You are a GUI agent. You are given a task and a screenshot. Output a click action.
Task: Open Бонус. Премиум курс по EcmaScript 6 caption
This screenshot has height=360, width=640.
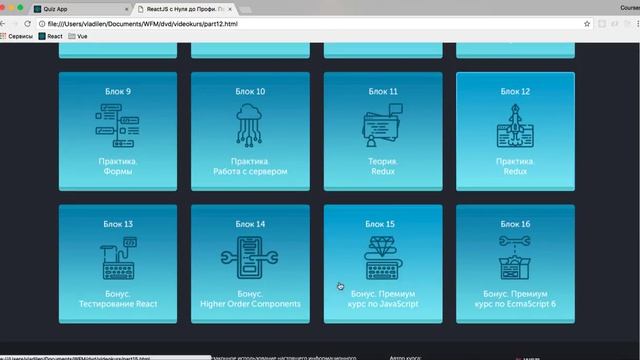click(x=515, y=299)
